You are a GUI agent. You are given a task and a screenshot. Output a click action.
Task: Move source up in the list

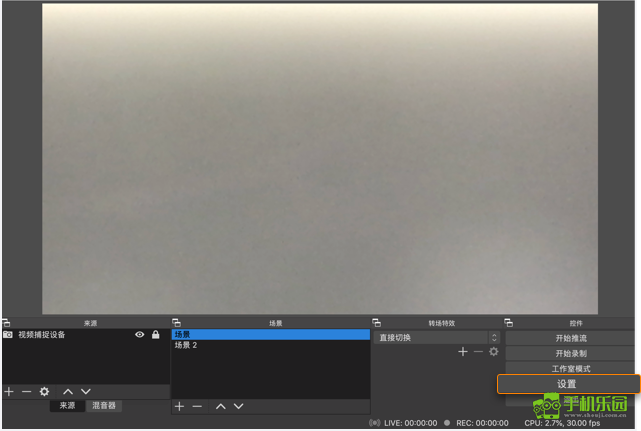point(68,392)
